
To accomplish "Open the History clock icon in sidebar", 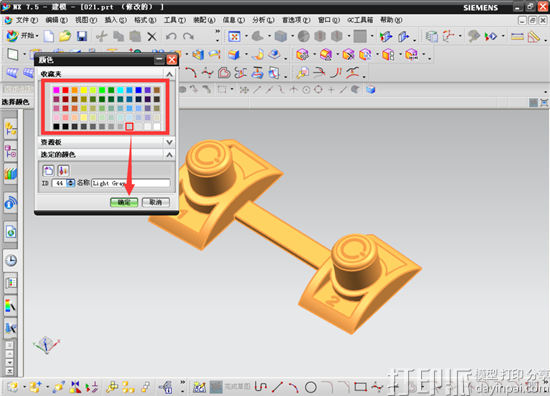I will pos(11,260).
